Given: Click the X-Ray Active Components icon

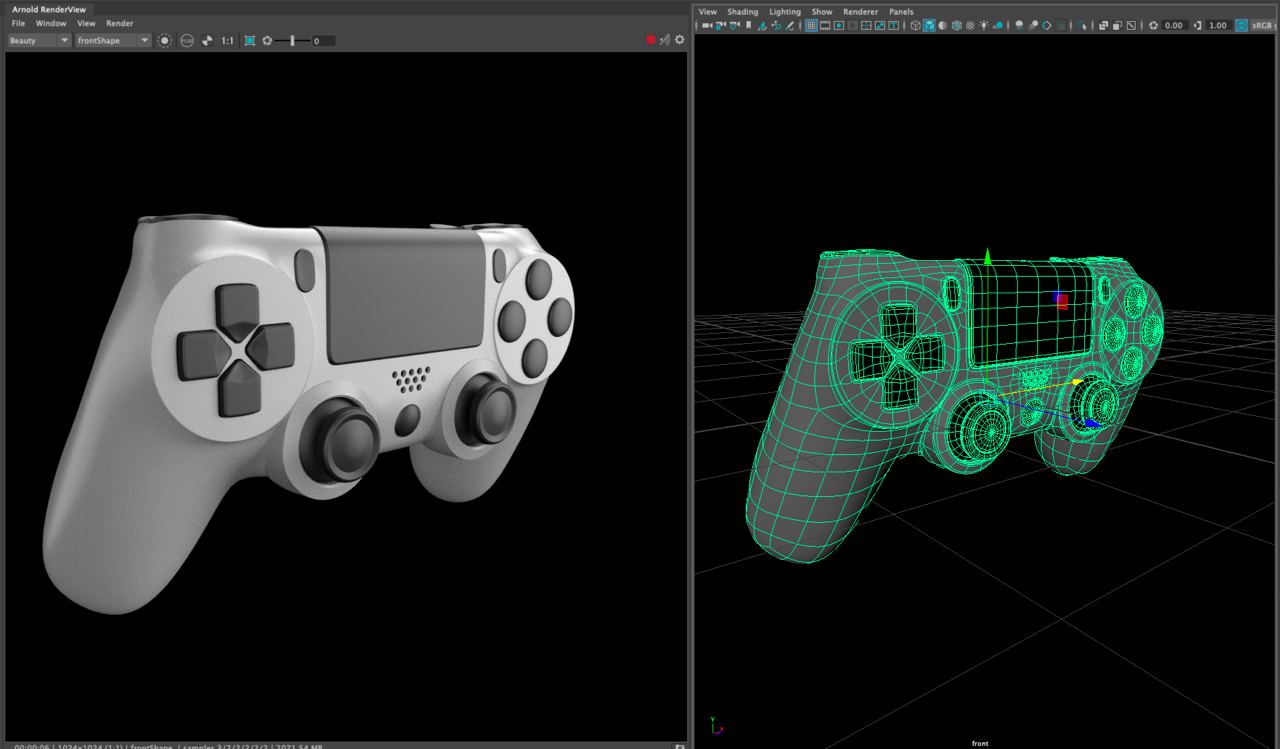Looking at the screenshot, I should pos(1117,25).
